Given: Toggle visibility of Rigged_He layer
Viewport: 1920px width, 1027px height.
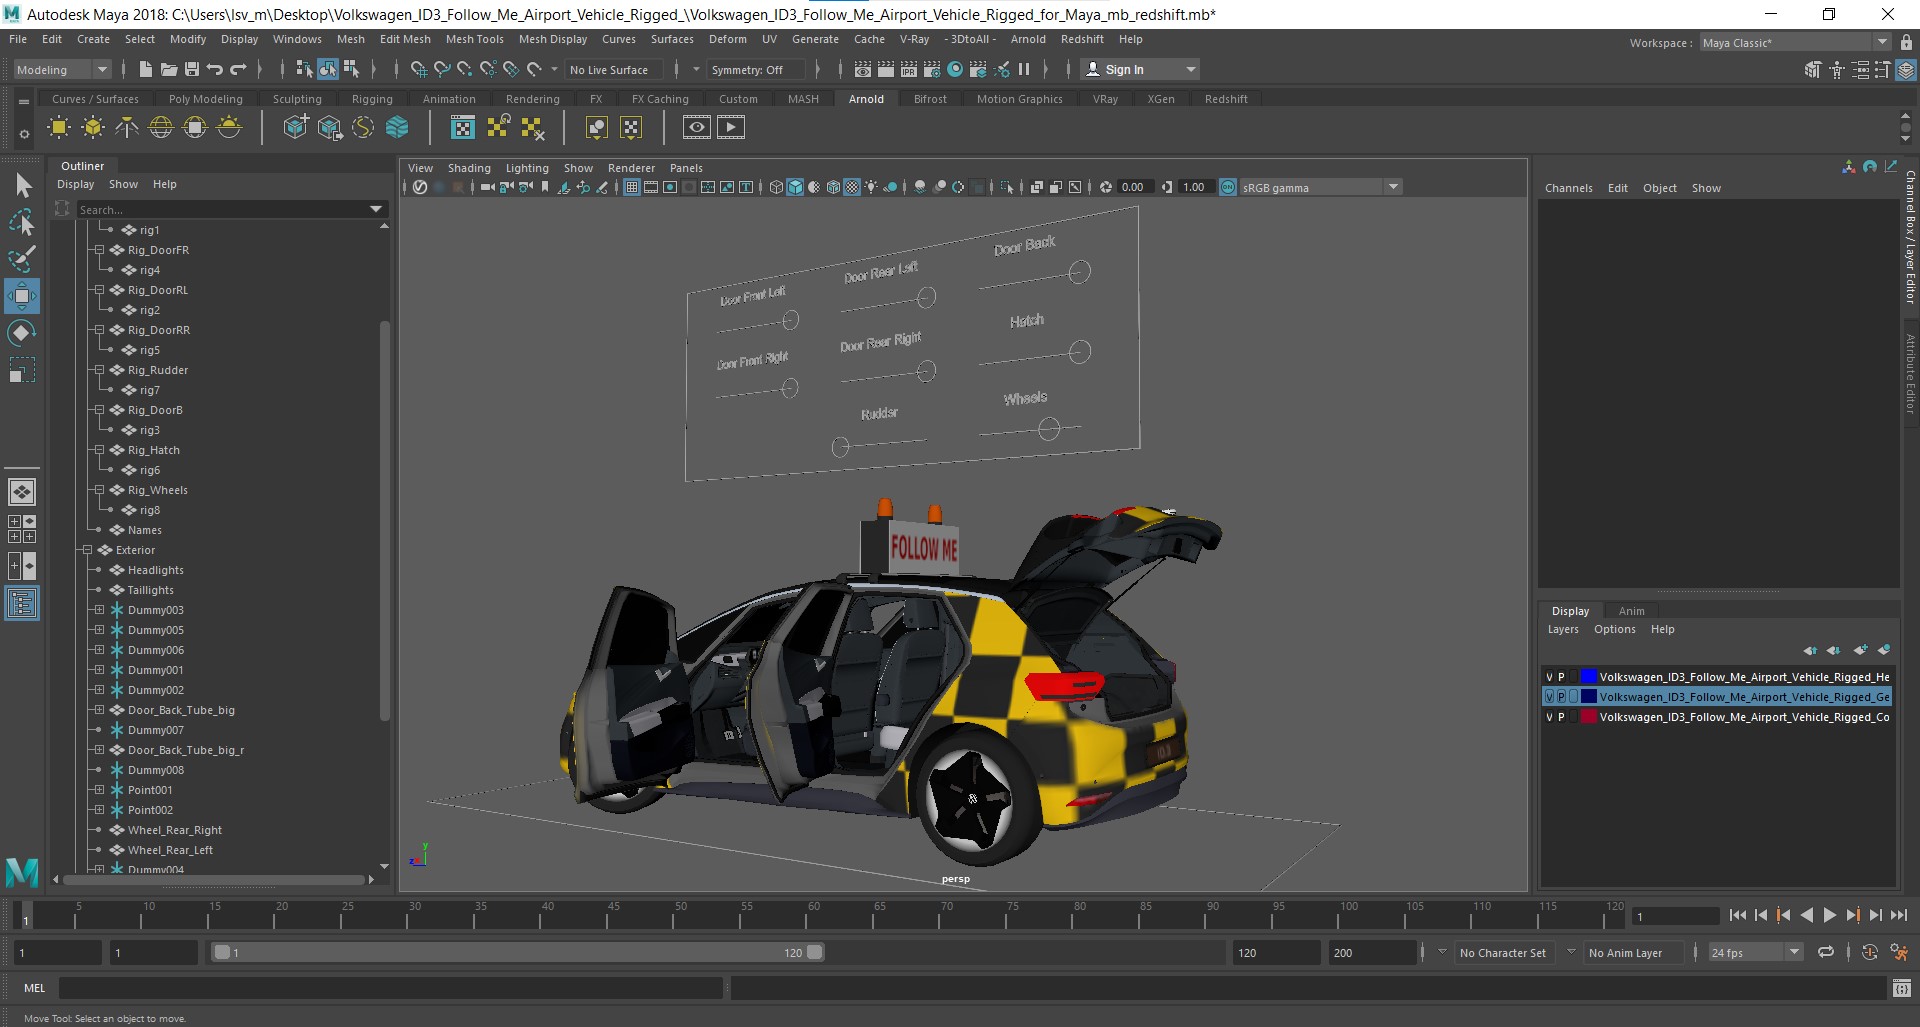Looking at the screenshot, I should [x=1549, y=677].
